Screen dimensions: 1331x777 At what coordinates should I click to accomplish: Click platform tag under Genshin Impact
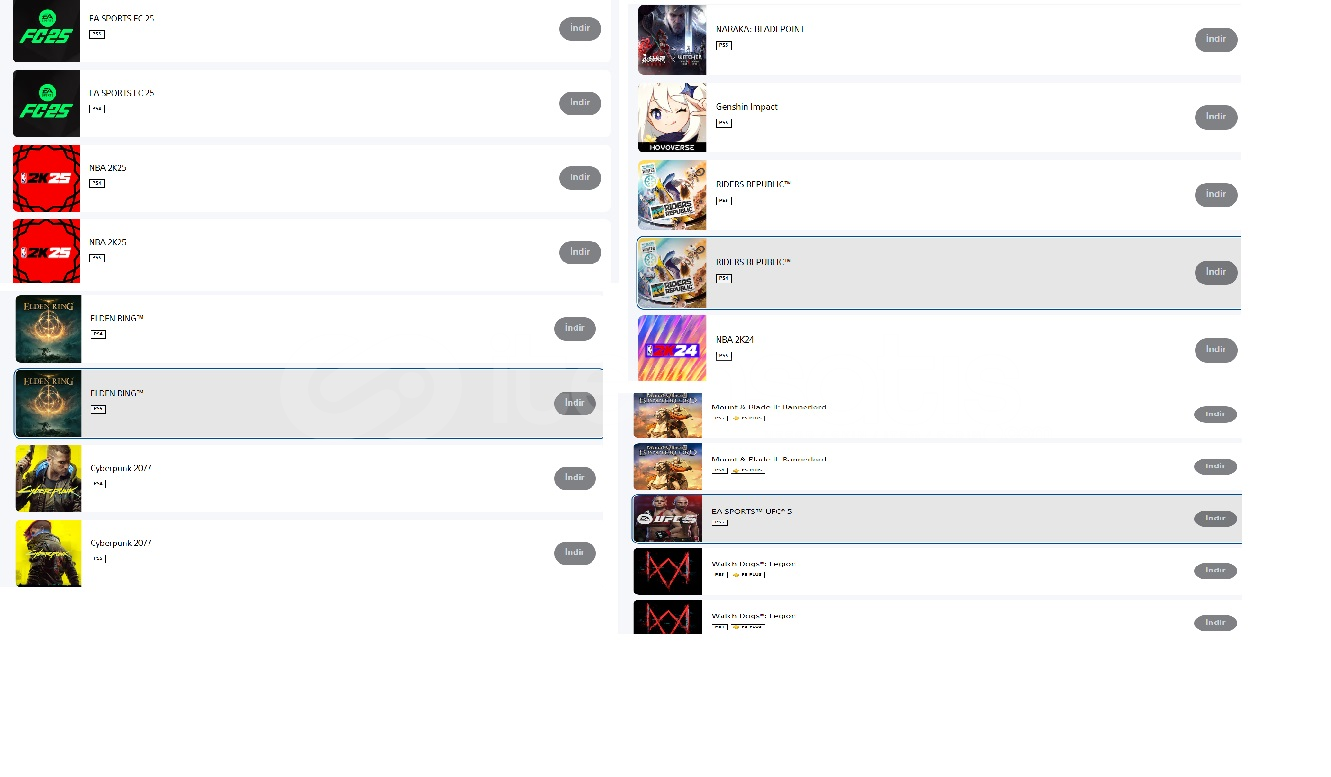tap(724, 124)
